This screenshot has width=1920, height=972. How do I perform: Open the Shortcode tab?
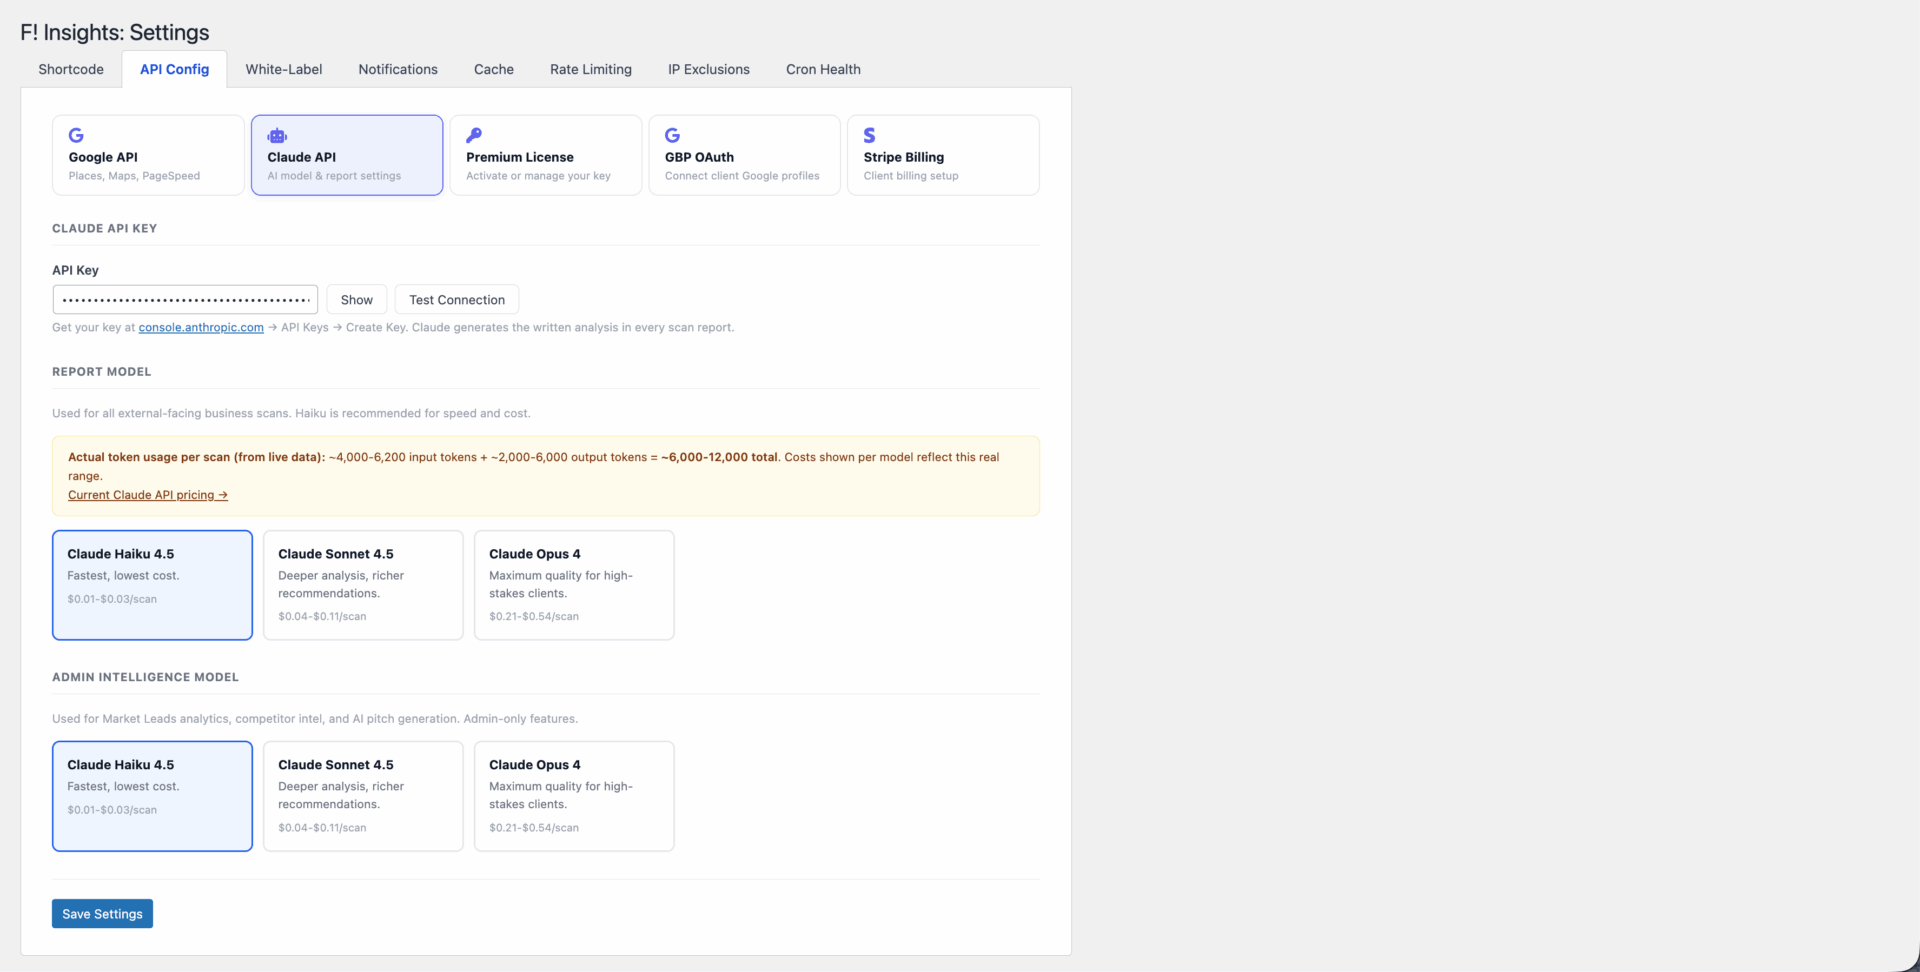tap(71, 69)
